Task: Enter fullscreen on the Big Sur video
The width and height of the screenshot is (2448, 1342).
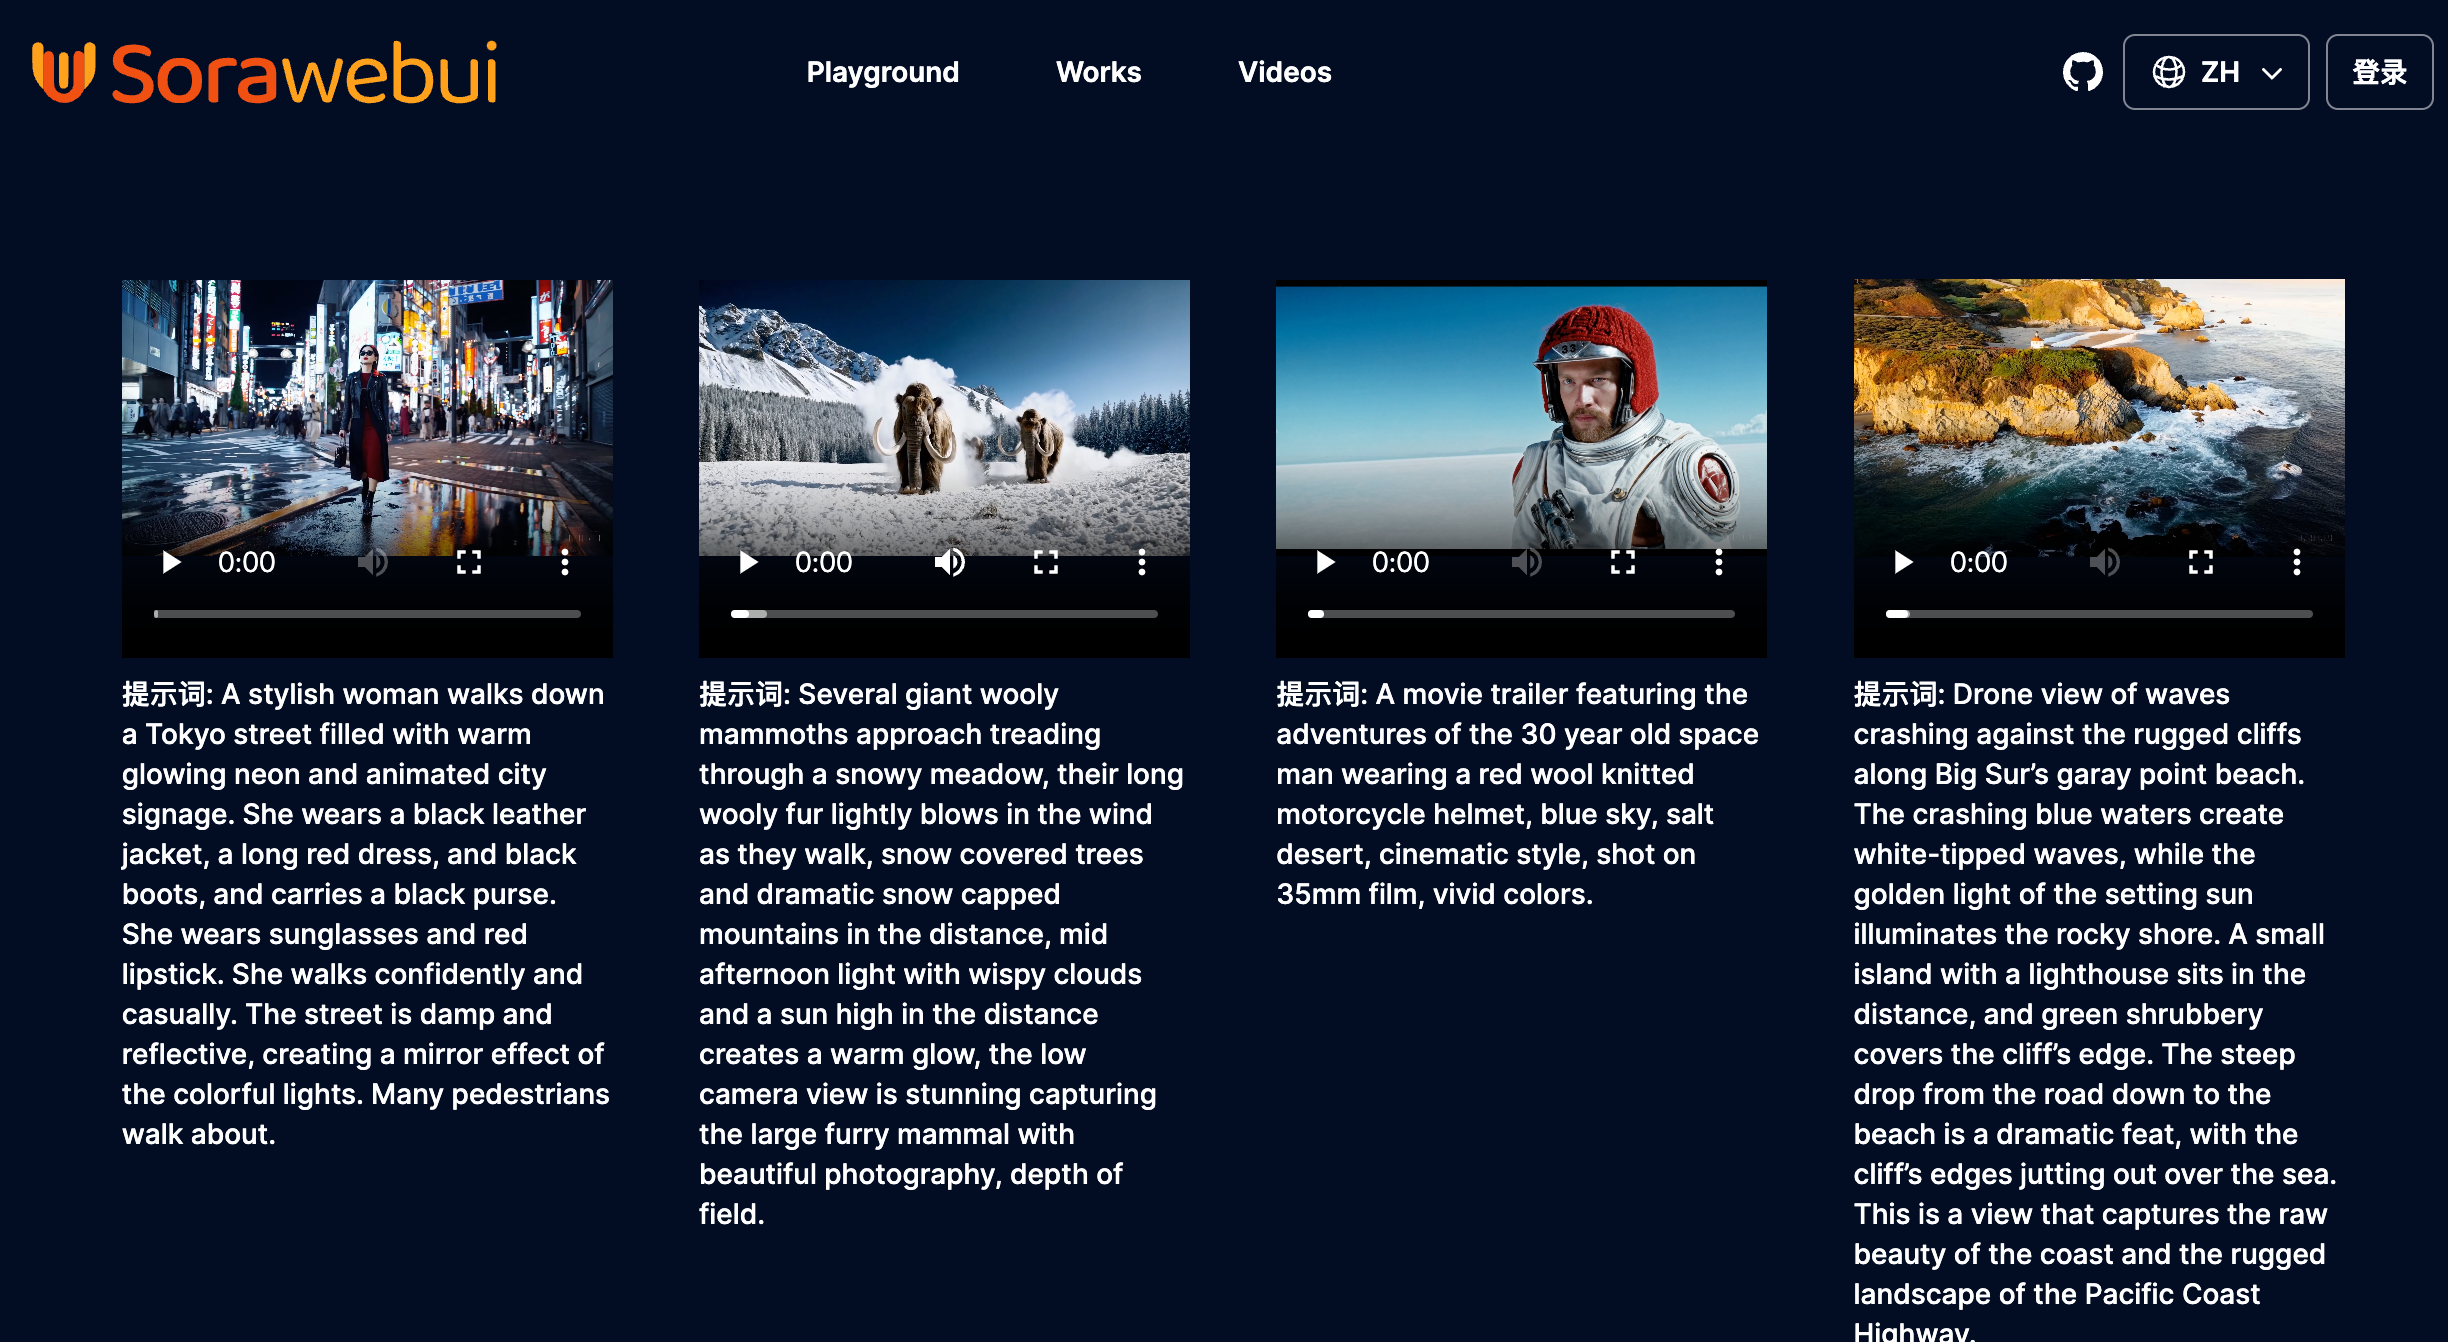Action: coord(2200,562)
